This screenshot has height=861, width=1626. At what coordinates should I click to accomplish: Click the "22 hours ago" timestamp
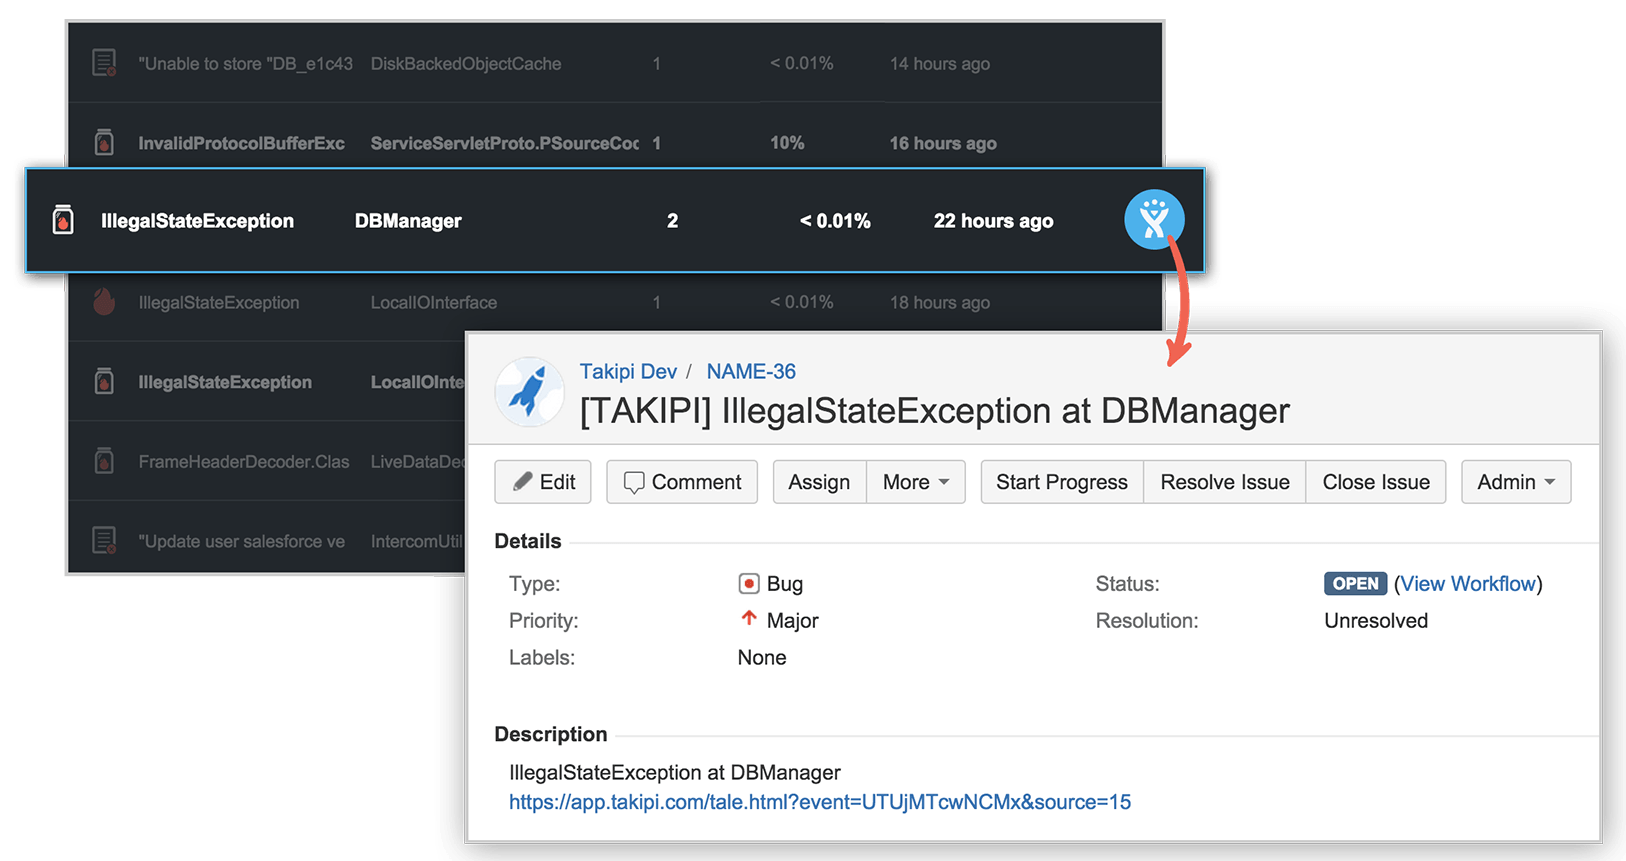993,221
